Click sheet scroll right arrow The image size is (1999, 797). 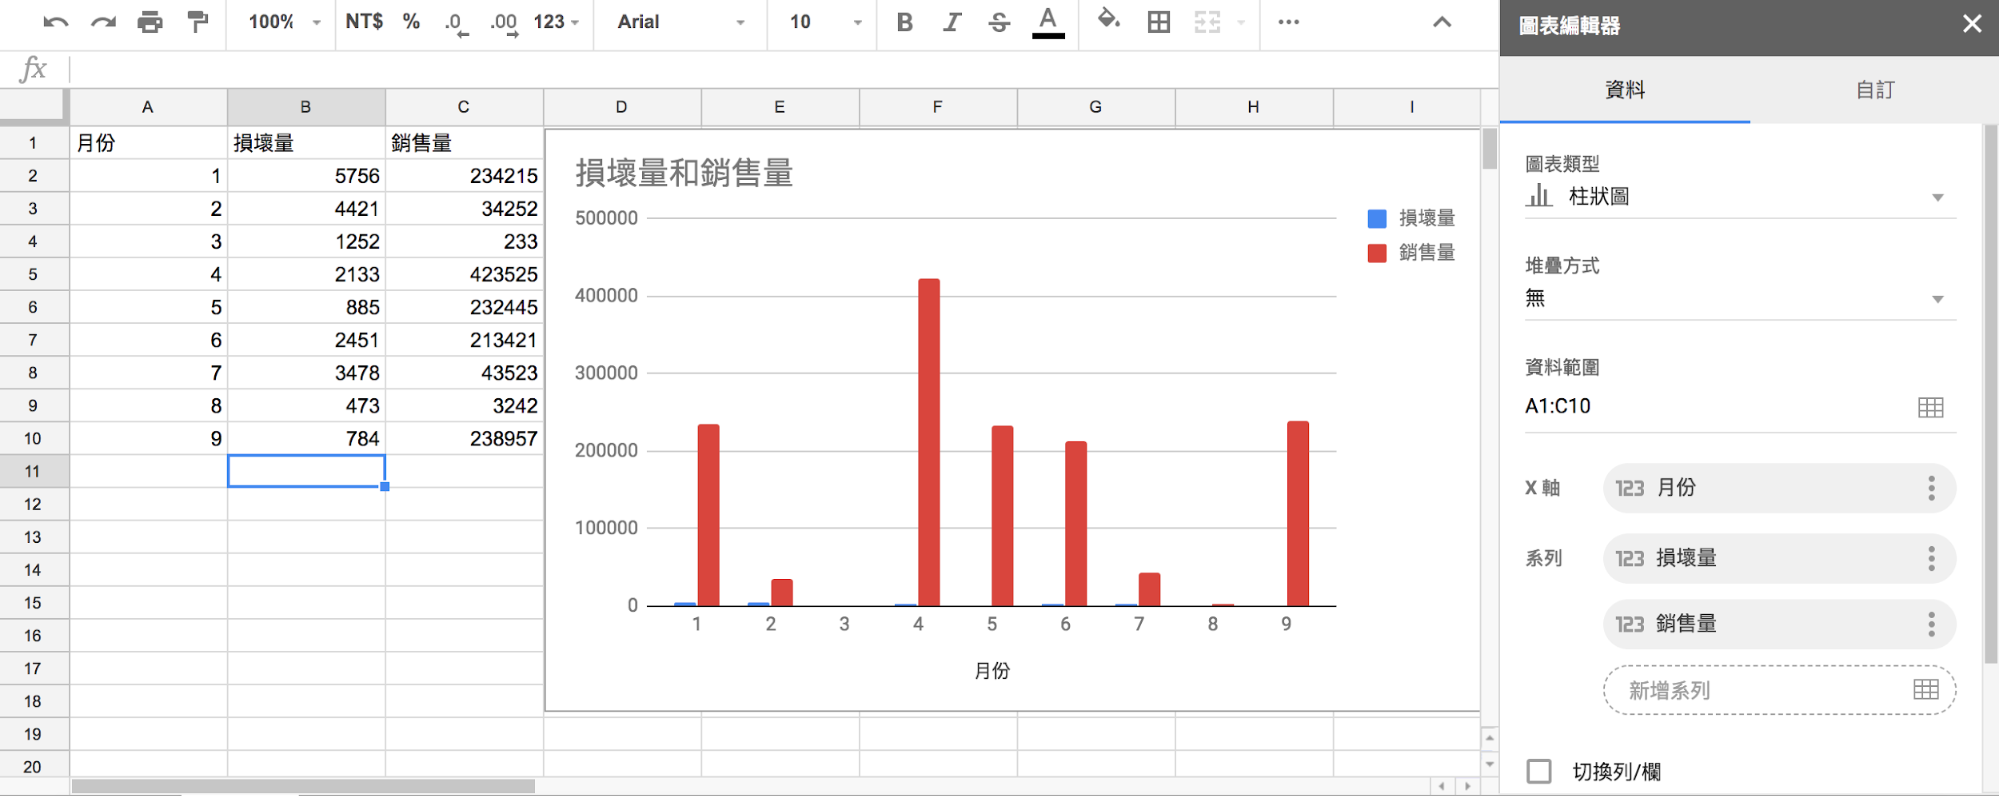pos(1467,786)
